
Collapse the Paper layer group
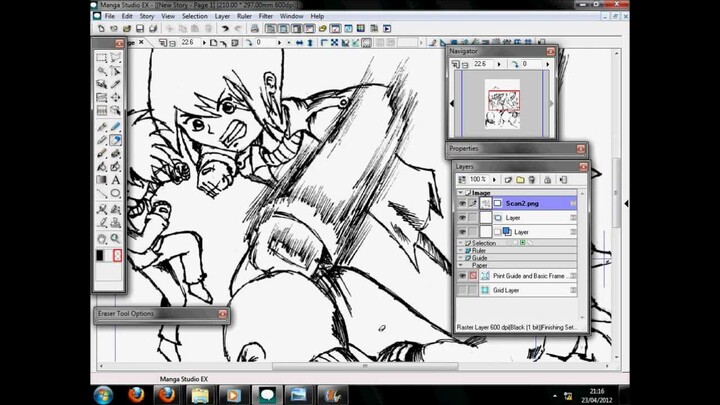pyautogui.click(x=461, y=265)
